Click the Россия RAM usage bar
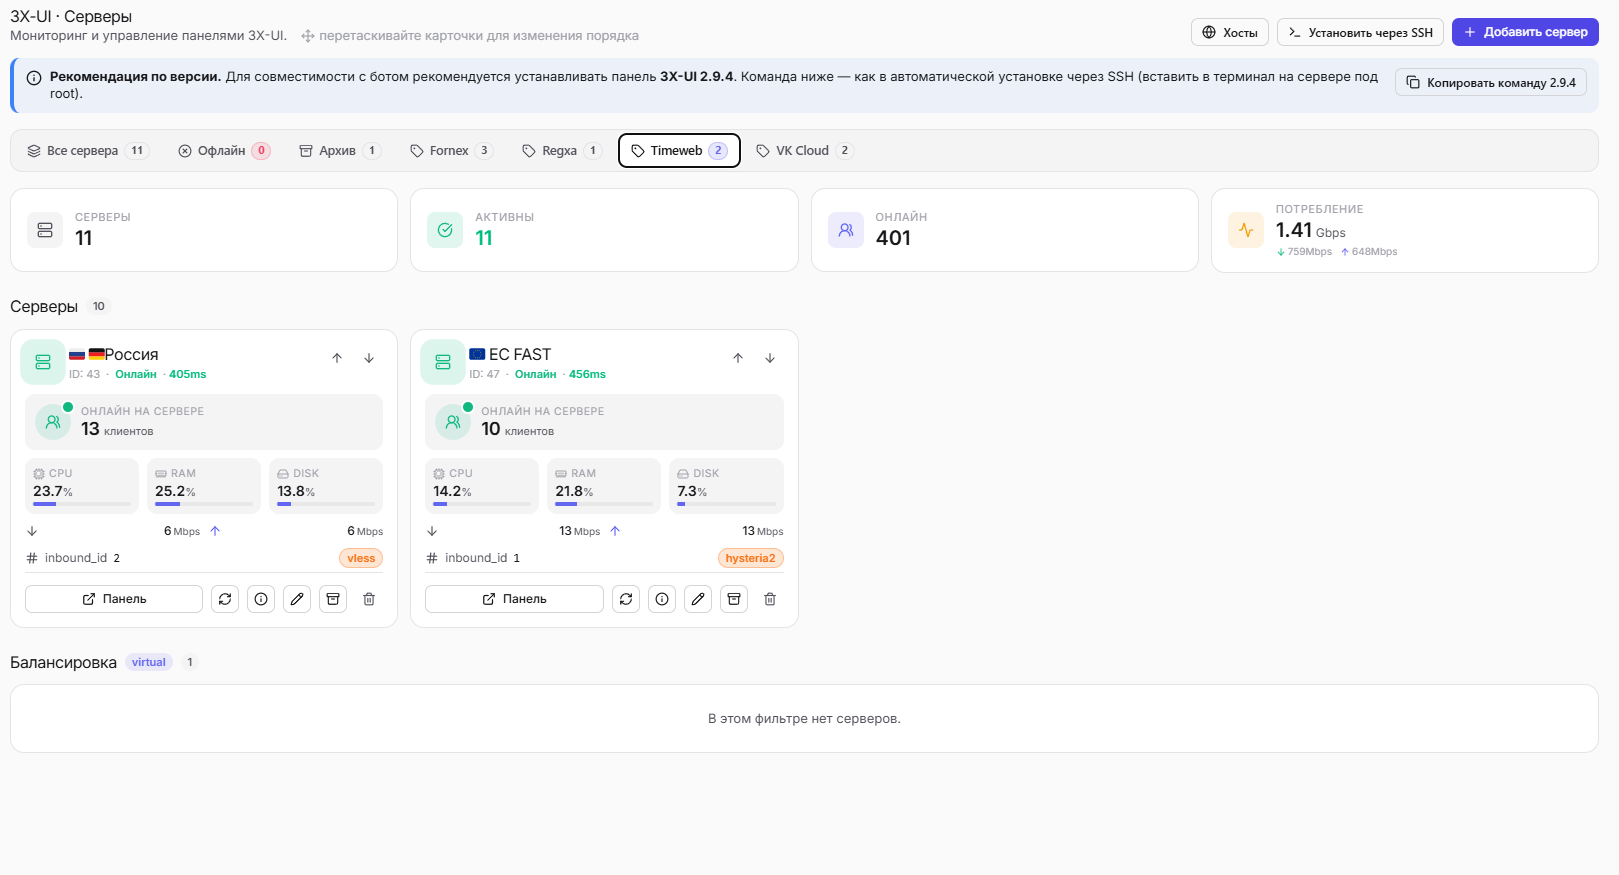The height and width of the screenshot is (875, 1619). 204,504
